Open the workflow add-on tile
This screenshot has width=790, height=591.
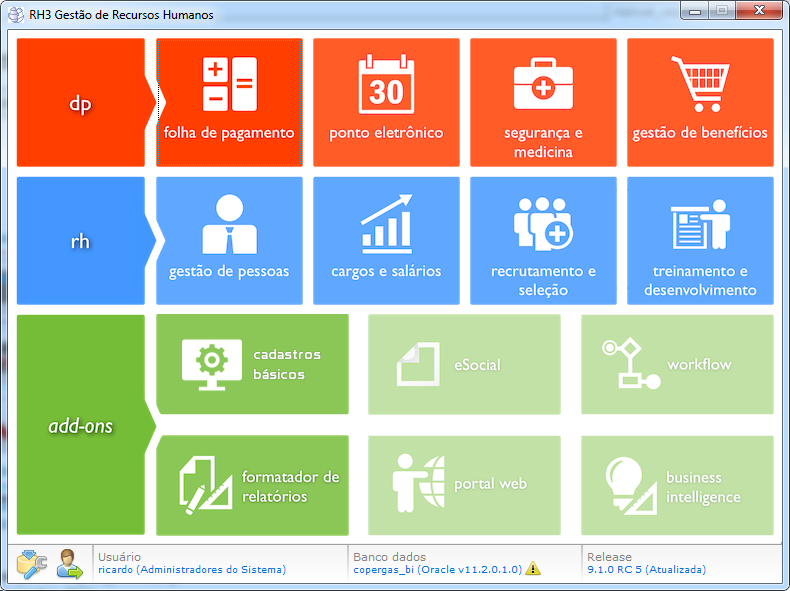pos(677,364)
